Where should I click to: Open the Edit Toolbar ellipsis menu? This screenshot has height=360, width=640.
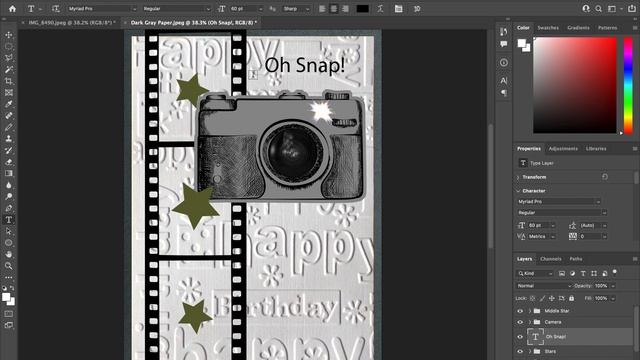click(9, 278)
